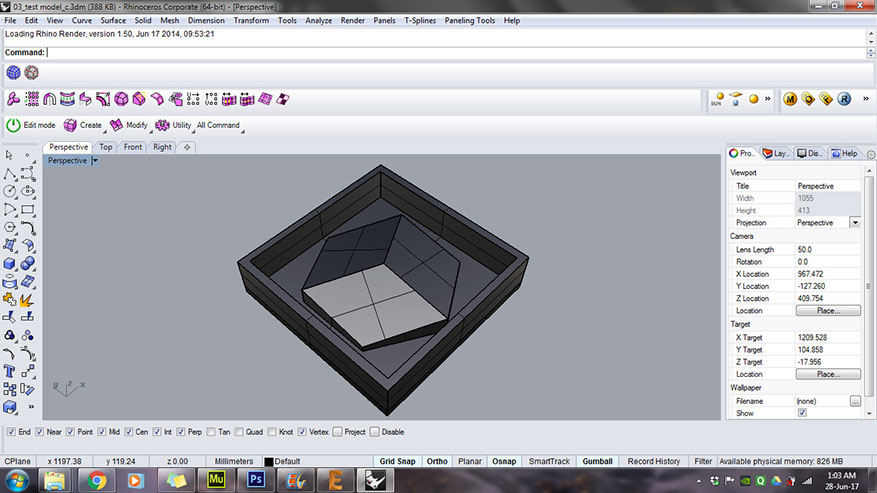Viewport: 877px width, 493px height.
Task: Toggle Gumball in status bar
Action: coord(597,462)
